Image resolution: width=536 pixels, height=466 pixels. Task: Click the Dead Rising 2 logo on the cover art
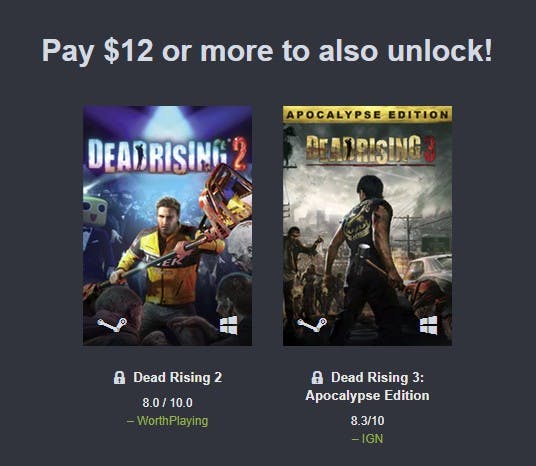167,155
